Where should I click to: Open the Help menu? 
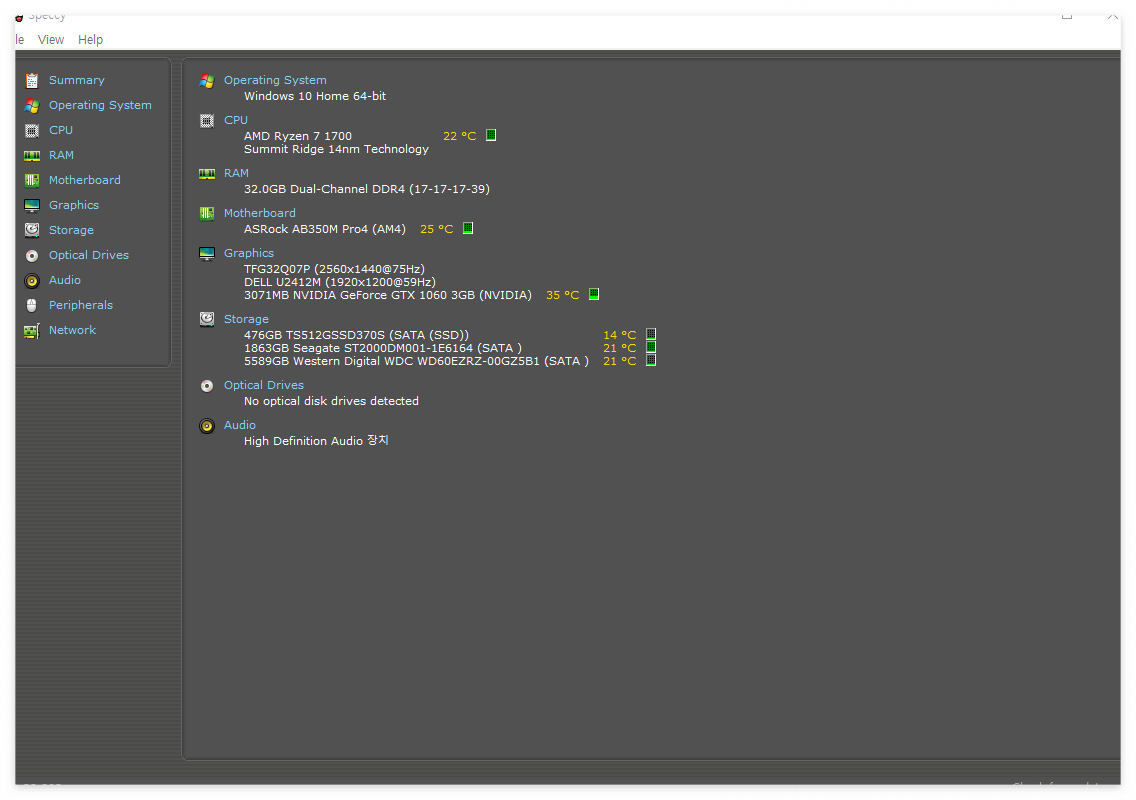tap(91, 40)
